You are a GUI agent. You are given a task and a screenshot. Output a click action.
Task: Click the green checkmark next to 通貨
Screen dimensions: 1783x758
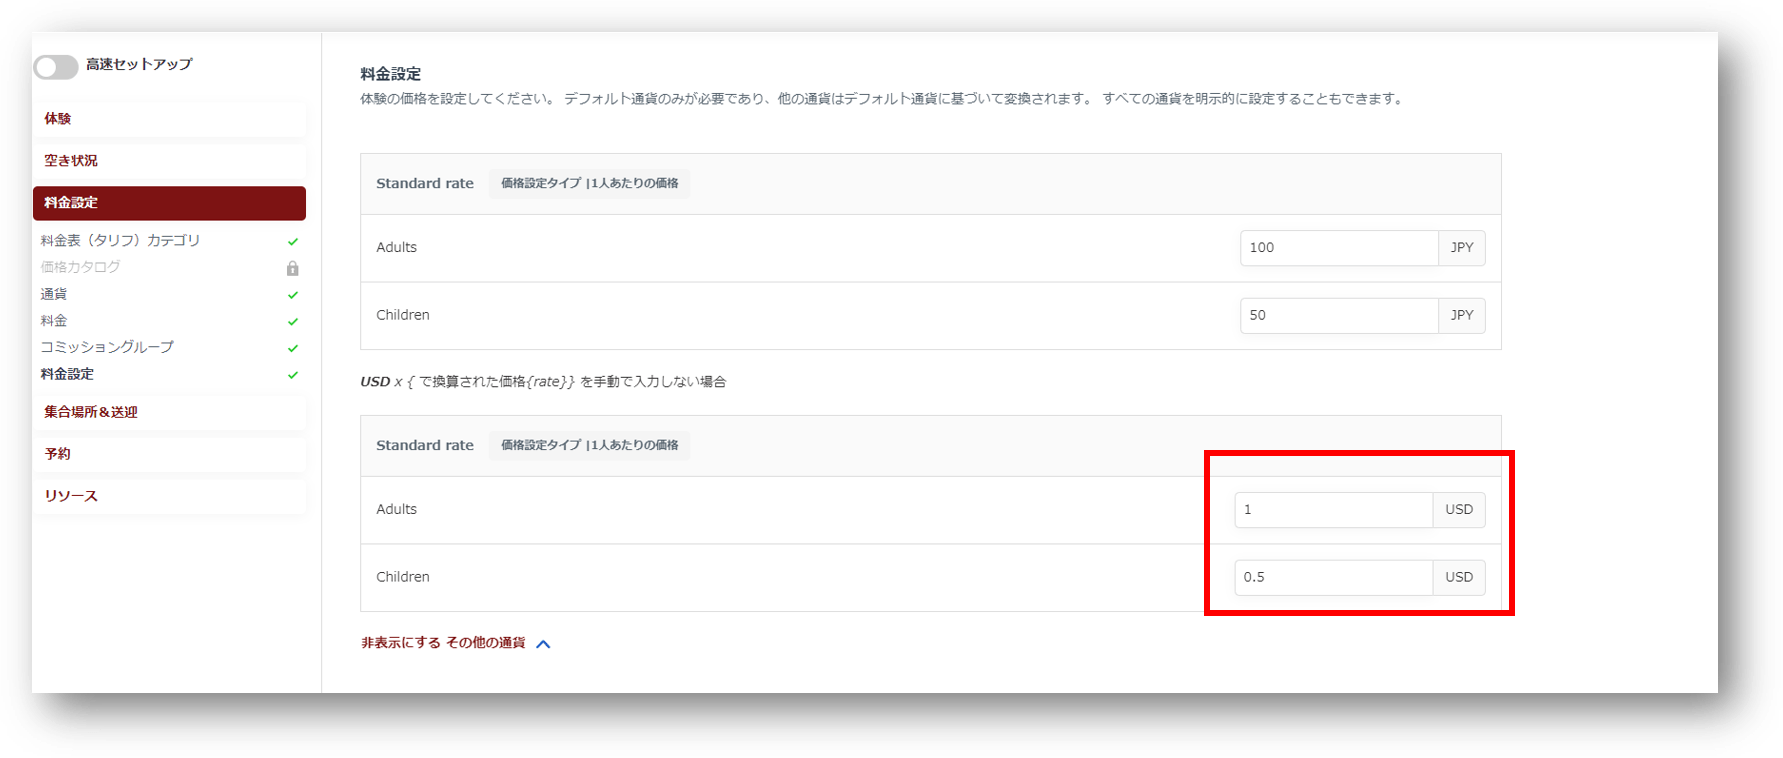click(x=293, y=295)
